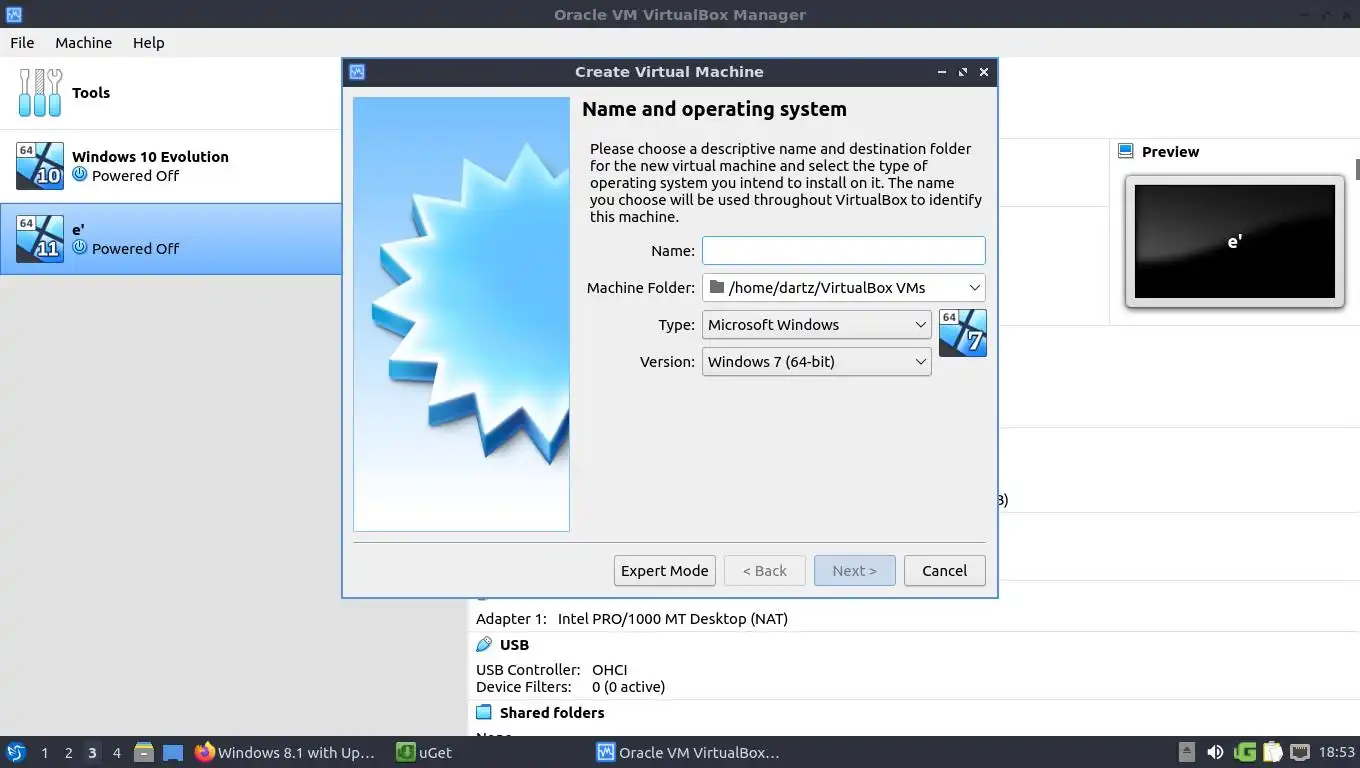The image size is (1360, 768).
Task: Click the e' preview thumbnail
Action: tap(1235, 241)
